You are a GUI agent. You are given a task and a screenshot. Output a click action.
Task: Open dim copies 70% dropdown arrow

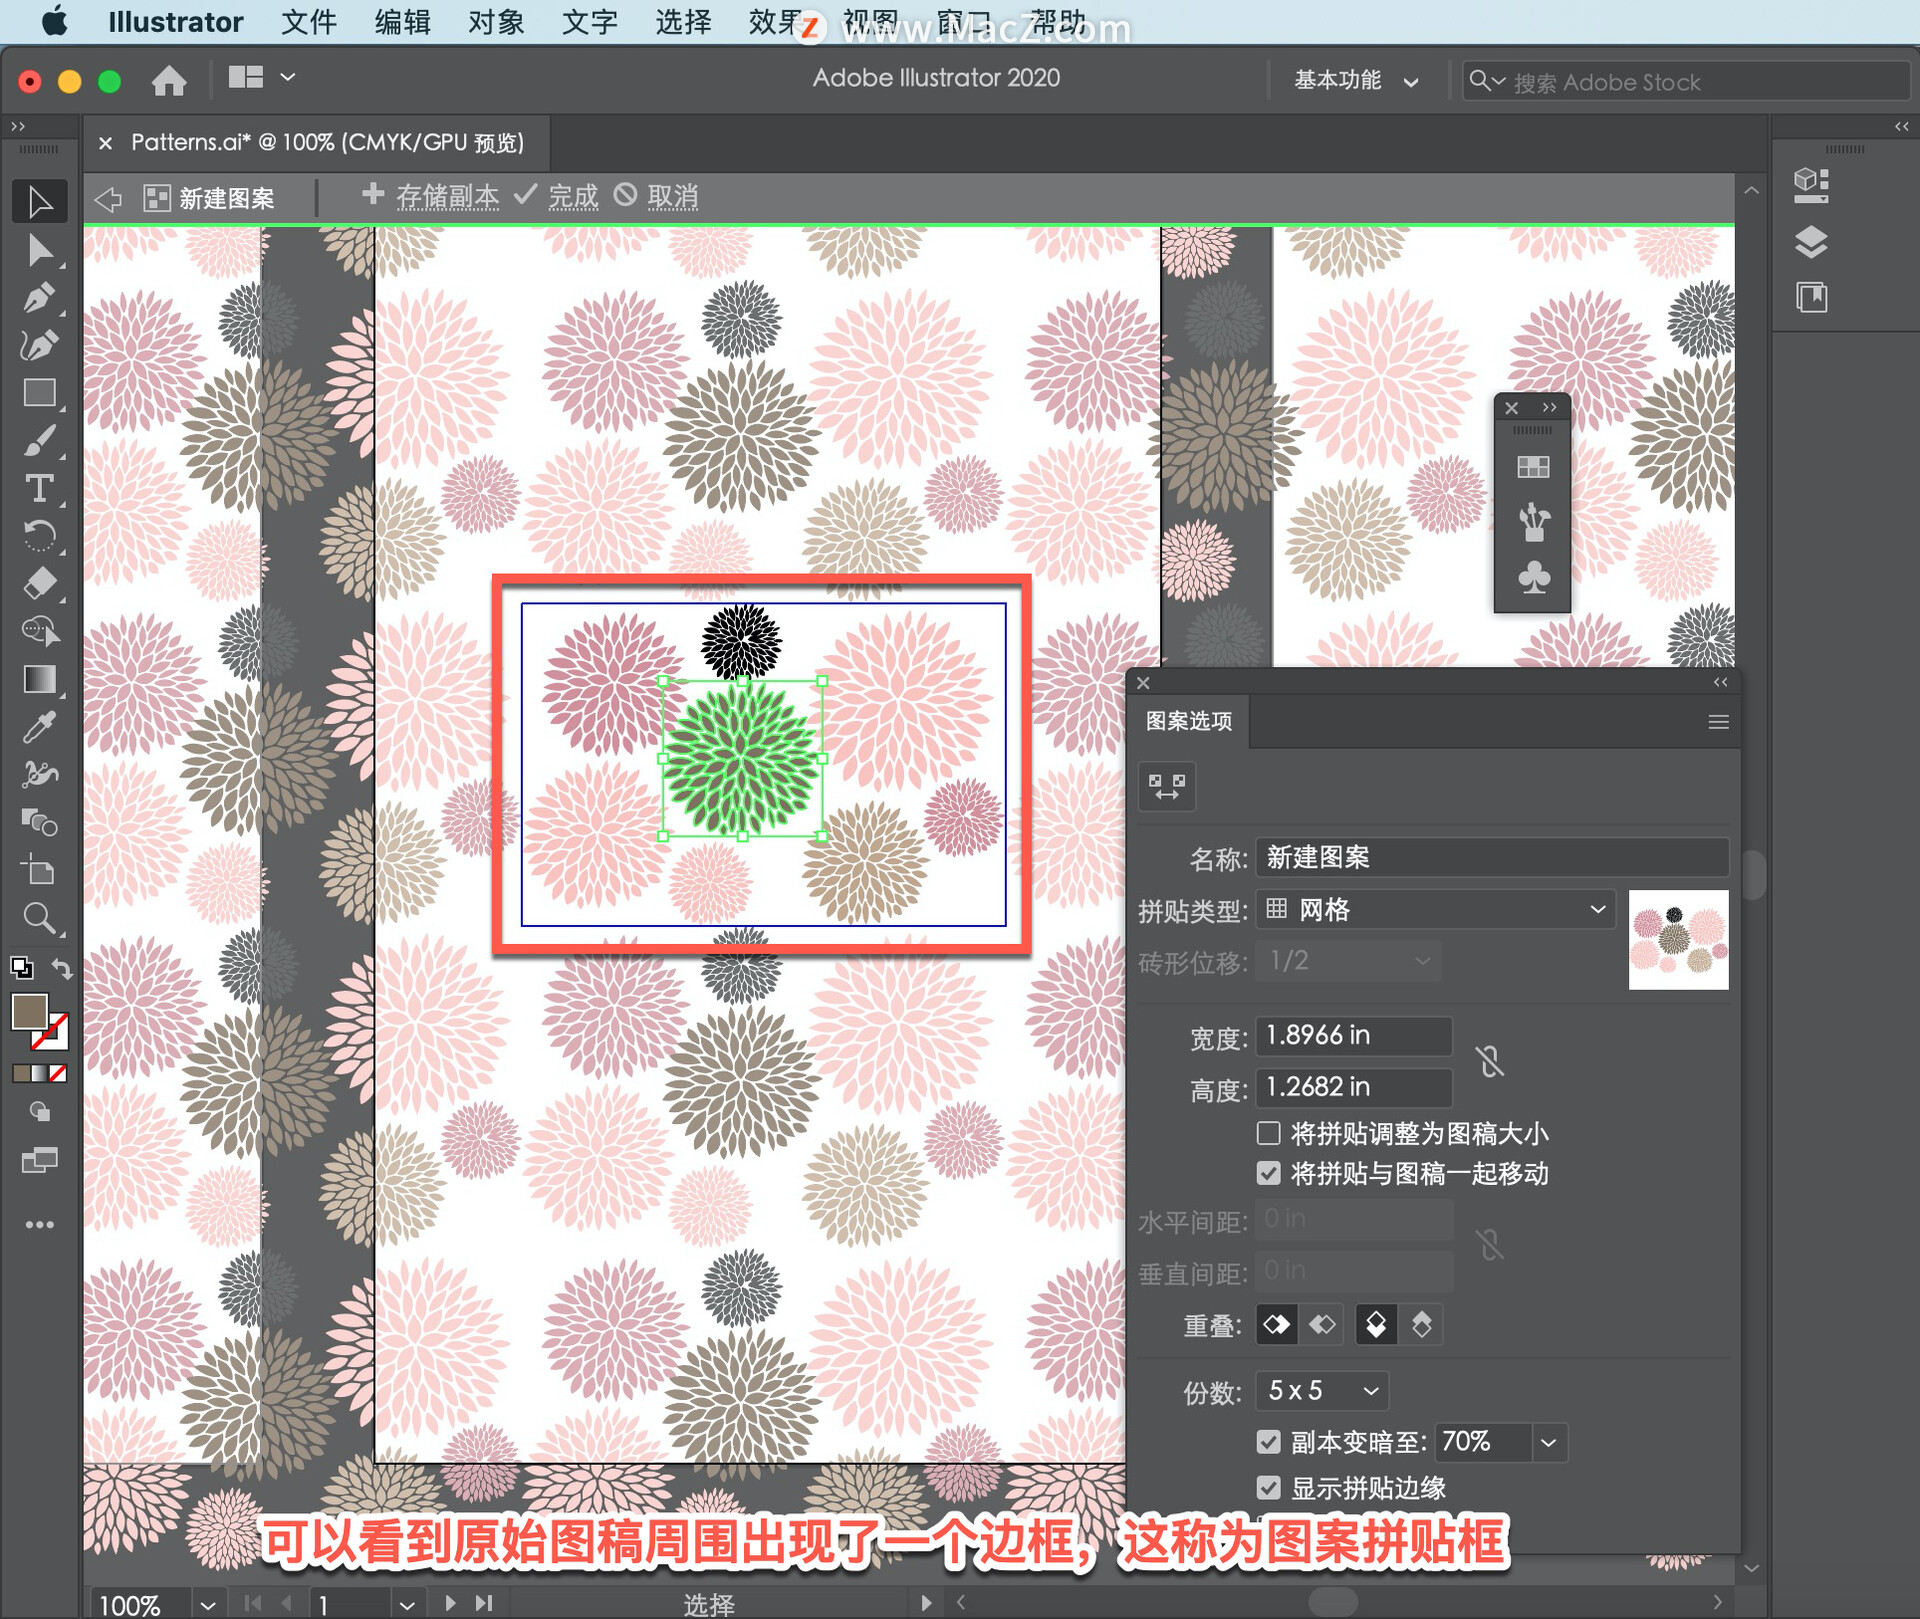pyautogui.click(x=1549, y=1442)
